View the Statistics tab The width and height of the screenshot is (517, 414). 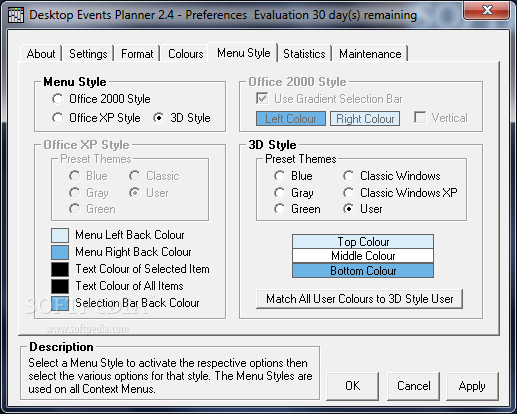304,54
